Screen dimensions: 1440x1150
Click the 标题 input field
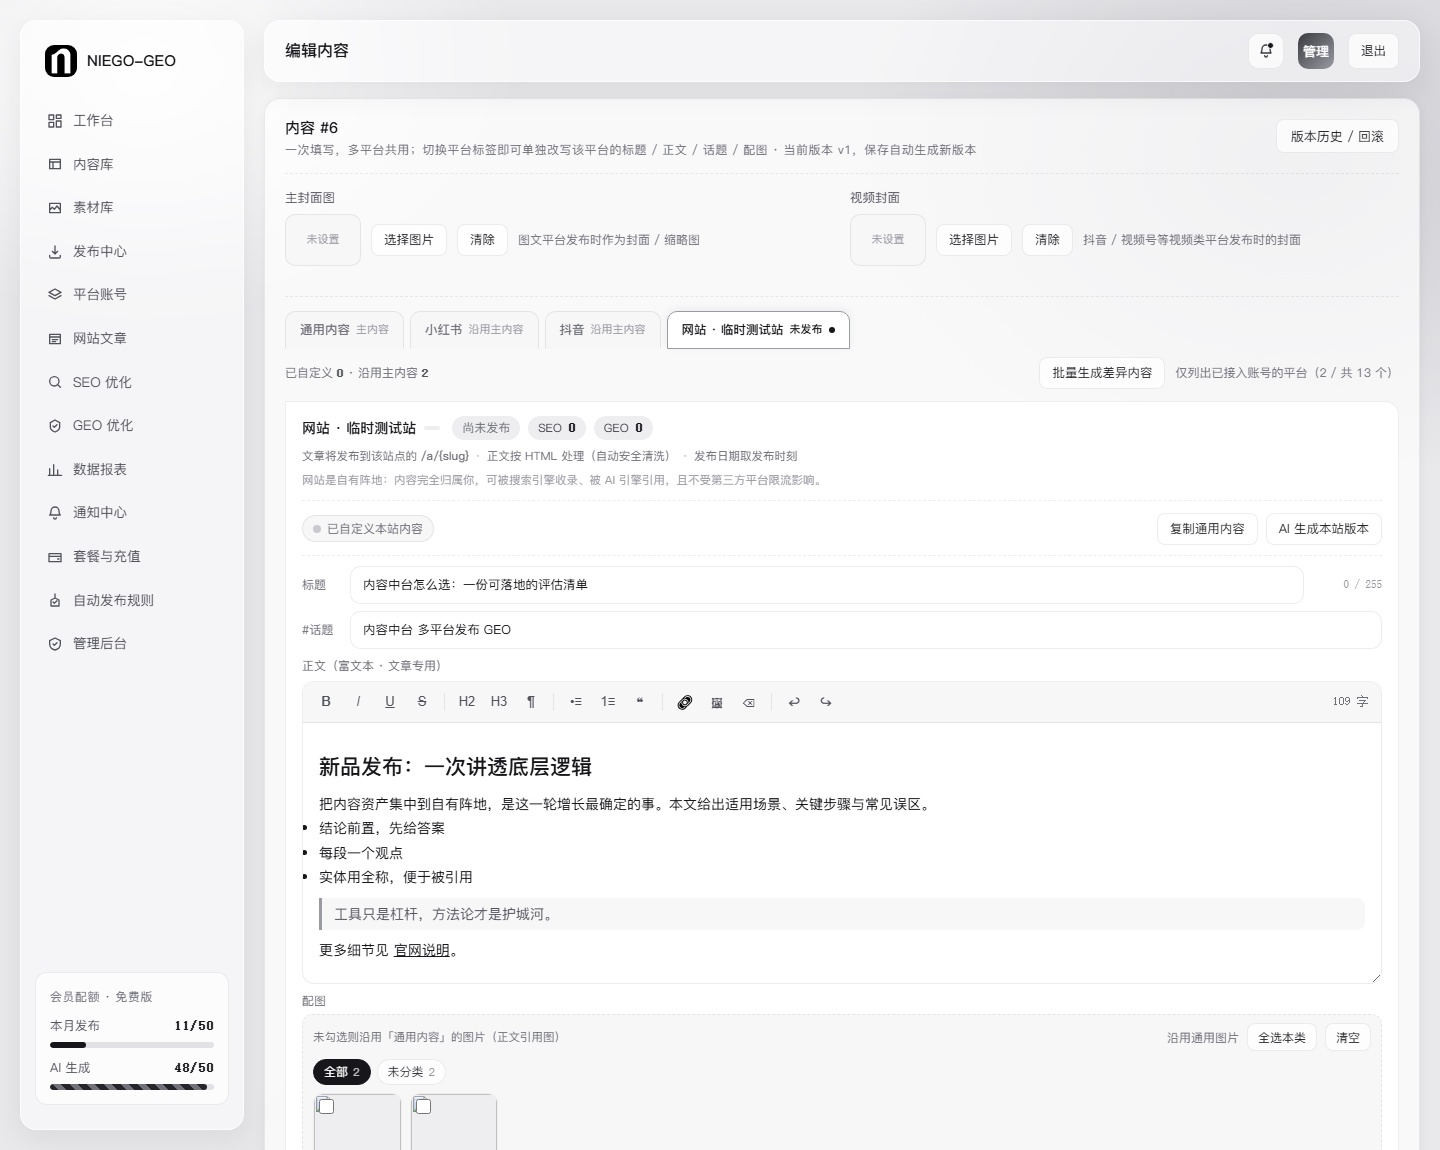pyautogui.click(x=826, y=585)
